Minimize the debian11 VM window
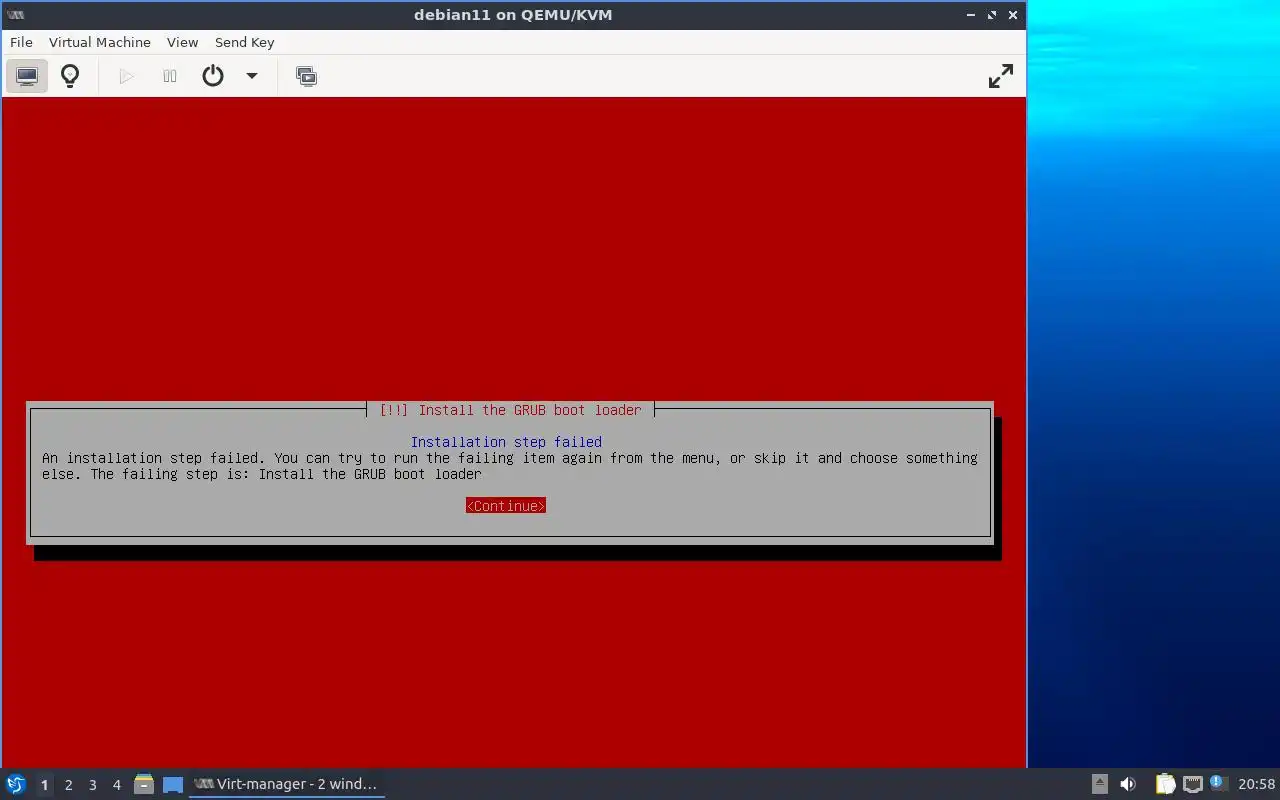 [971, 15]
